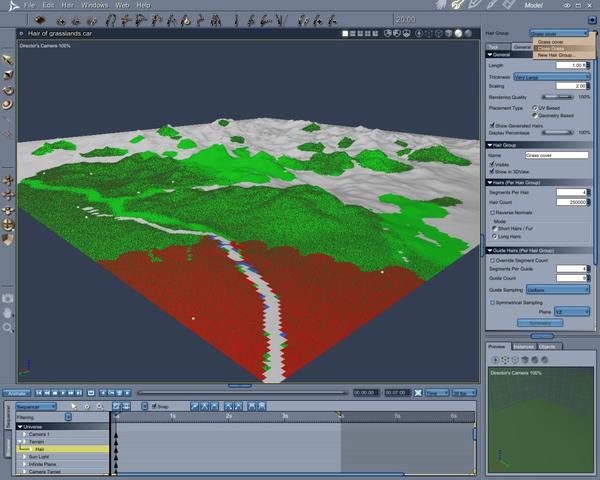Collapse the Universe tree node
The height and width of the screenshot is (480, 600).
point(20,427)
